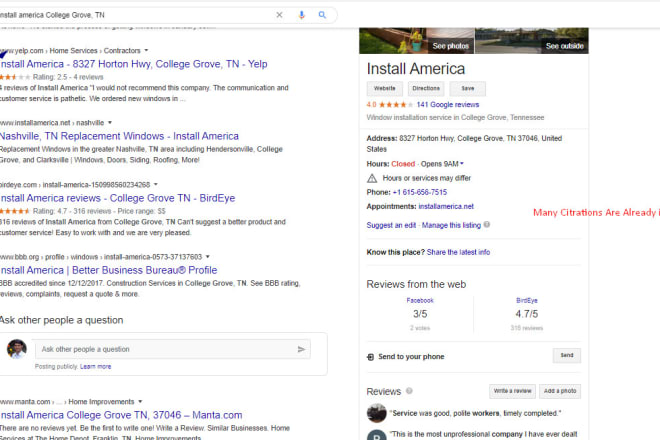Click 'This is the most unprofessional company' review
The width and height of the screenshot is (660, 440).
pyautogui.click(x=483, y=434)
